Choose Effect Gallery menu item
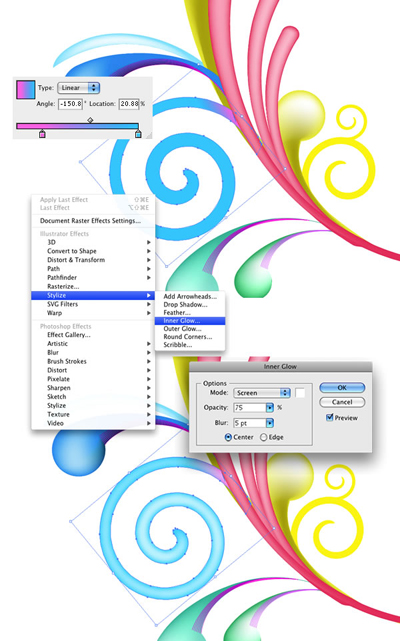This screenshot has width=400, height=641. tap(93, 335)
